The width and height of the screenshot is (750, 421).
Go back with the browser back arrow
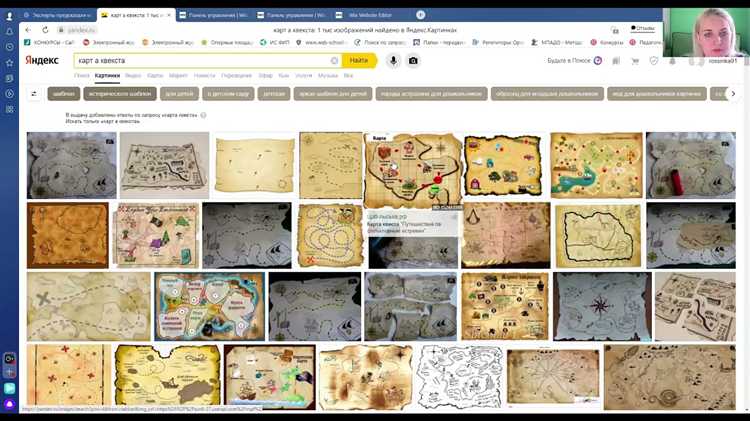tap(28, 30)
